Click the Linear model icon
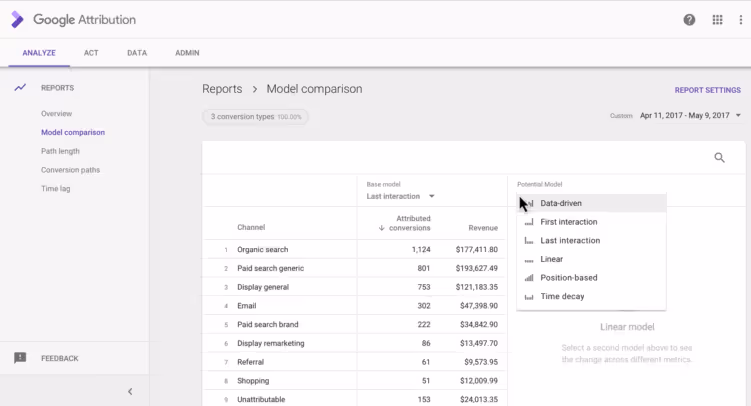The image size is (751, 406). [x=529, y=259]
